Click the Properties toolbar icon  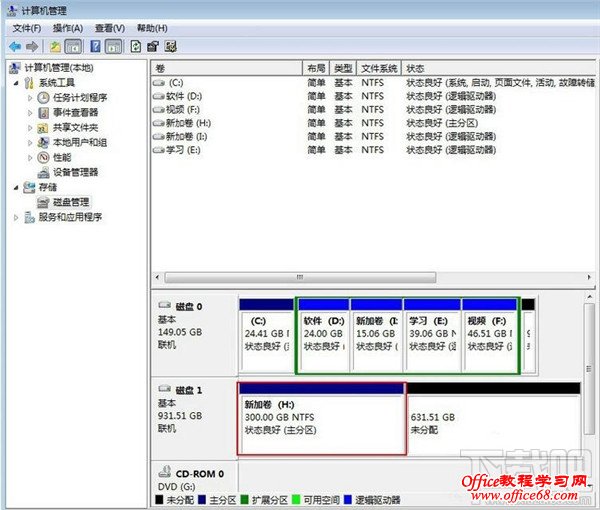pos(153,47)
